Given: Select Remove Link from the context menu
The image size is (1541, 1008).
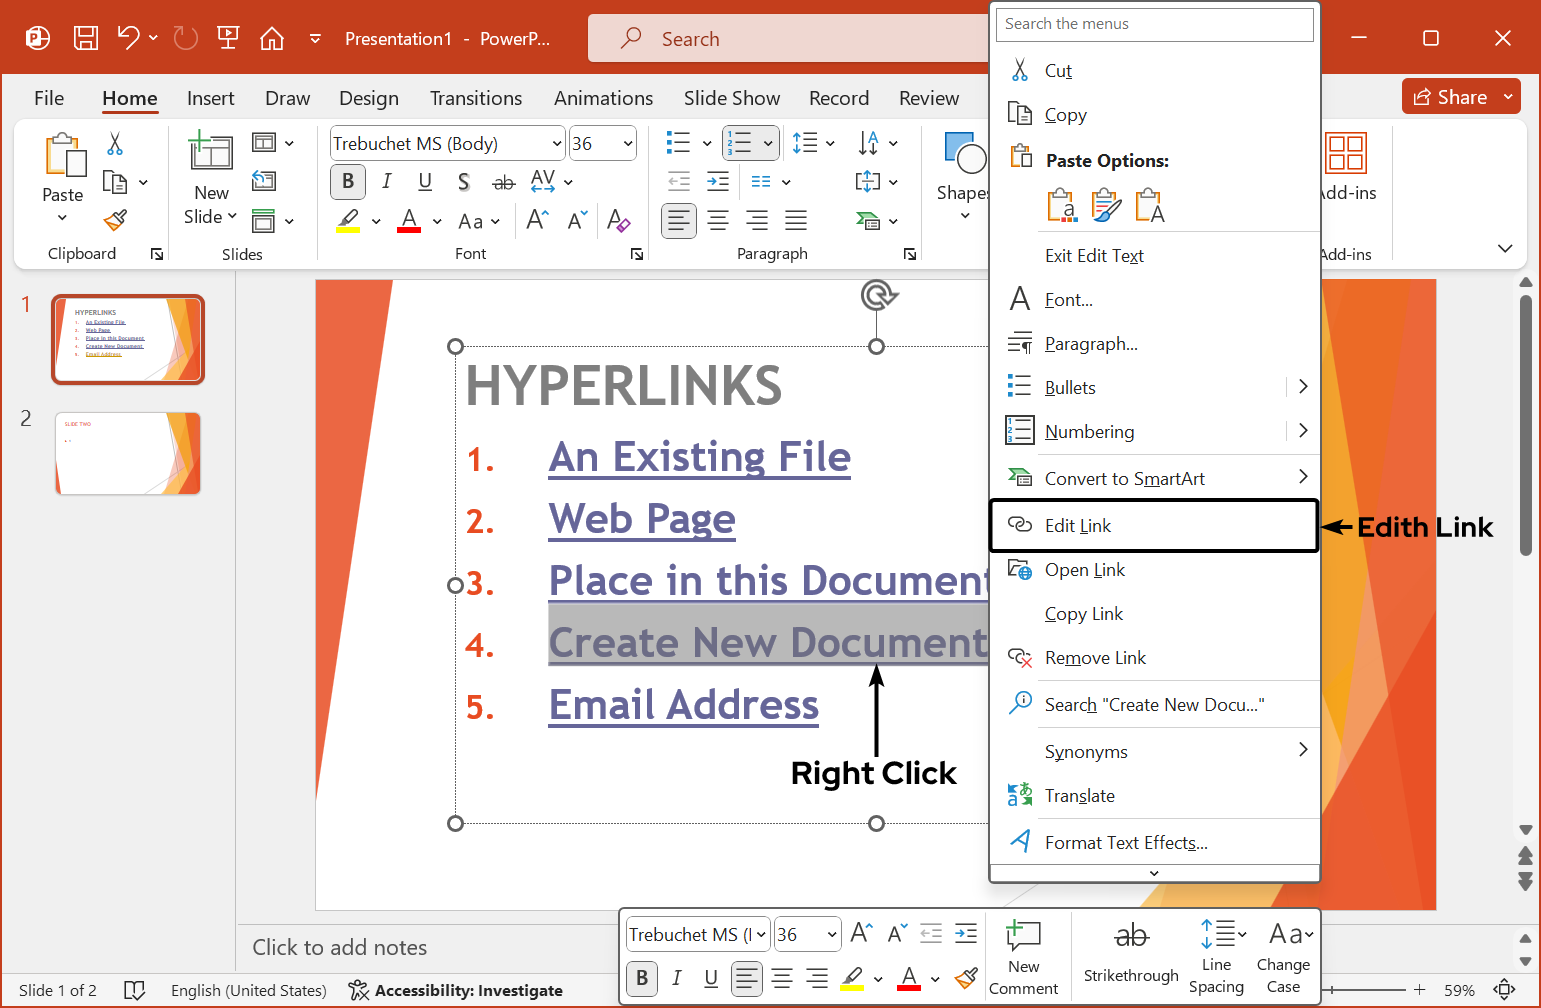Looking at the screenshot, I should tap(1094, 657).
